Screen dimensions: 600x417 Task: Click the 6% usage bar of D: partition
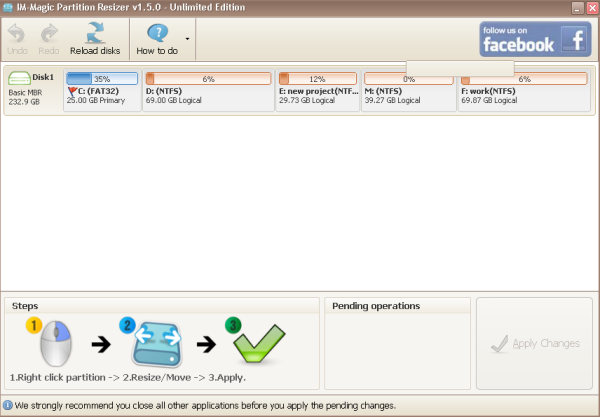pyautogui.click(x=209, y=79)
